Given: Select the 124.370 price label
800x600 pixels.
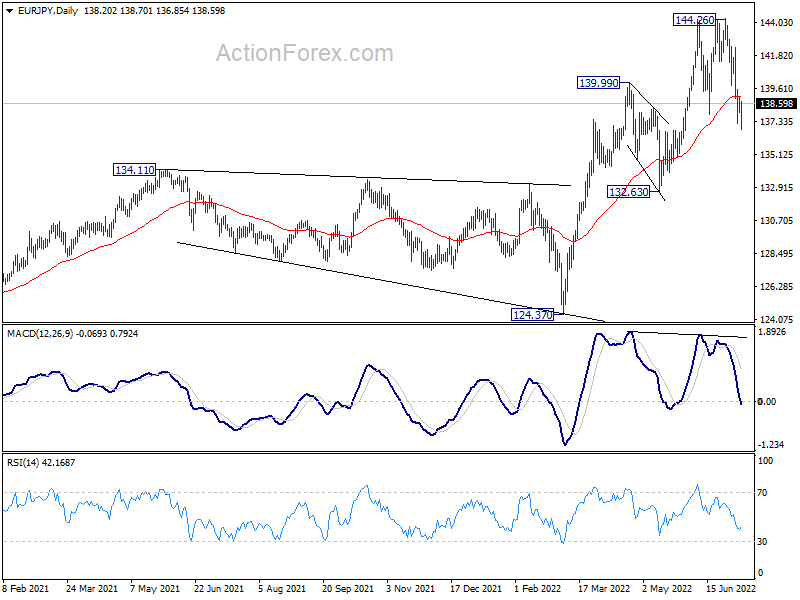Looking at the screenshot, I should 533,315.
